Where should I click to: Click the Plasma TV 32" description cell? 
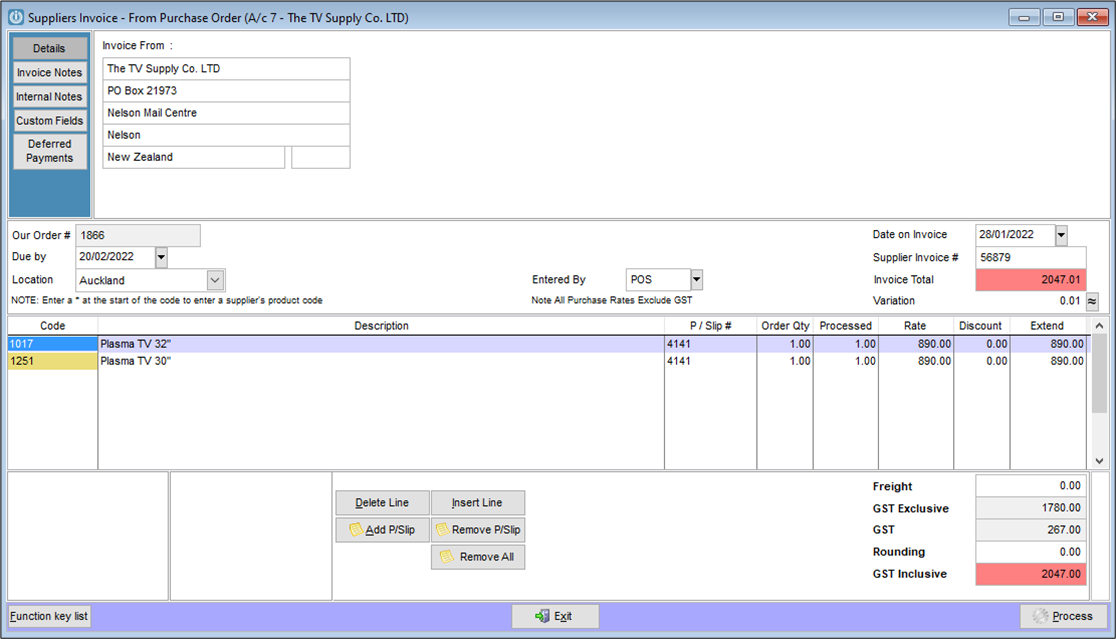(381, 344)
